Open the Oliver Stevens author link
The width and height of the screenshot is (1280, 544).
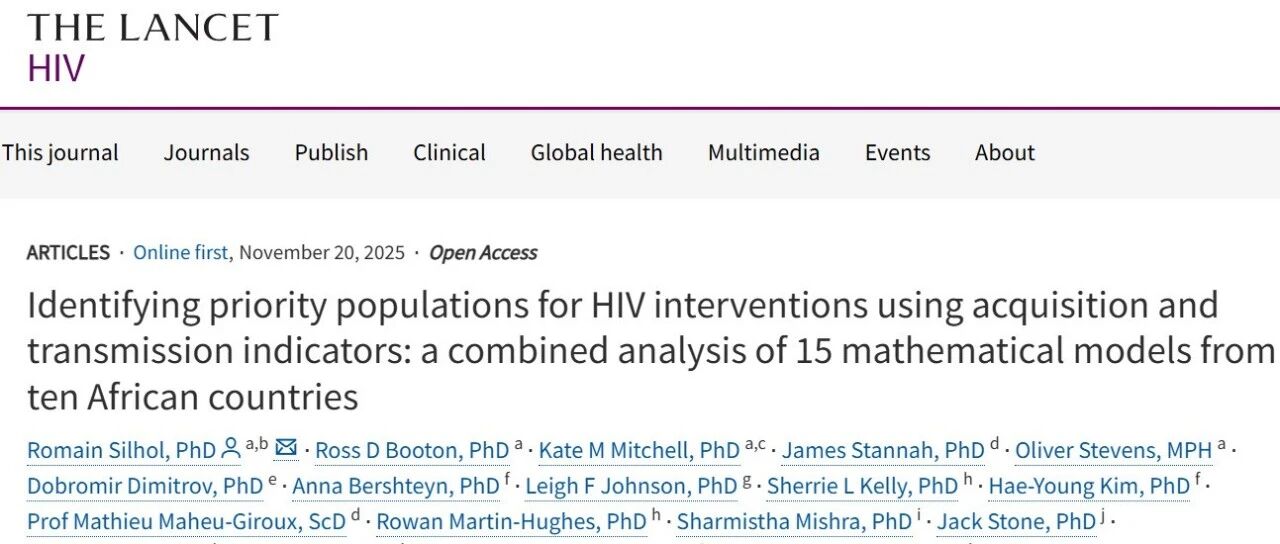(1113, 451)
